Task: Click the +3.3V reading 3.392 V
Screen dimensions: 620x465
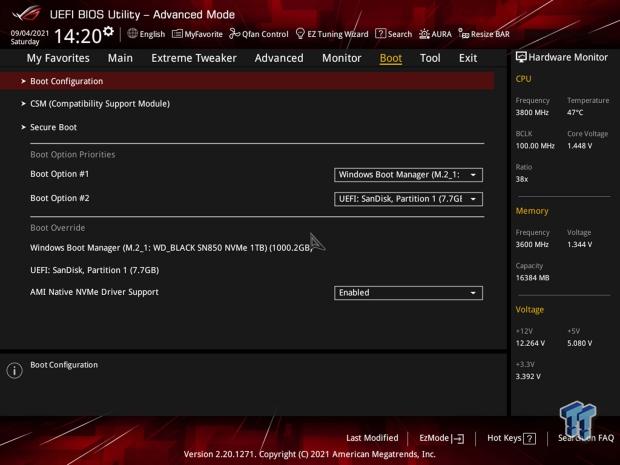Action: click(528, 376)
